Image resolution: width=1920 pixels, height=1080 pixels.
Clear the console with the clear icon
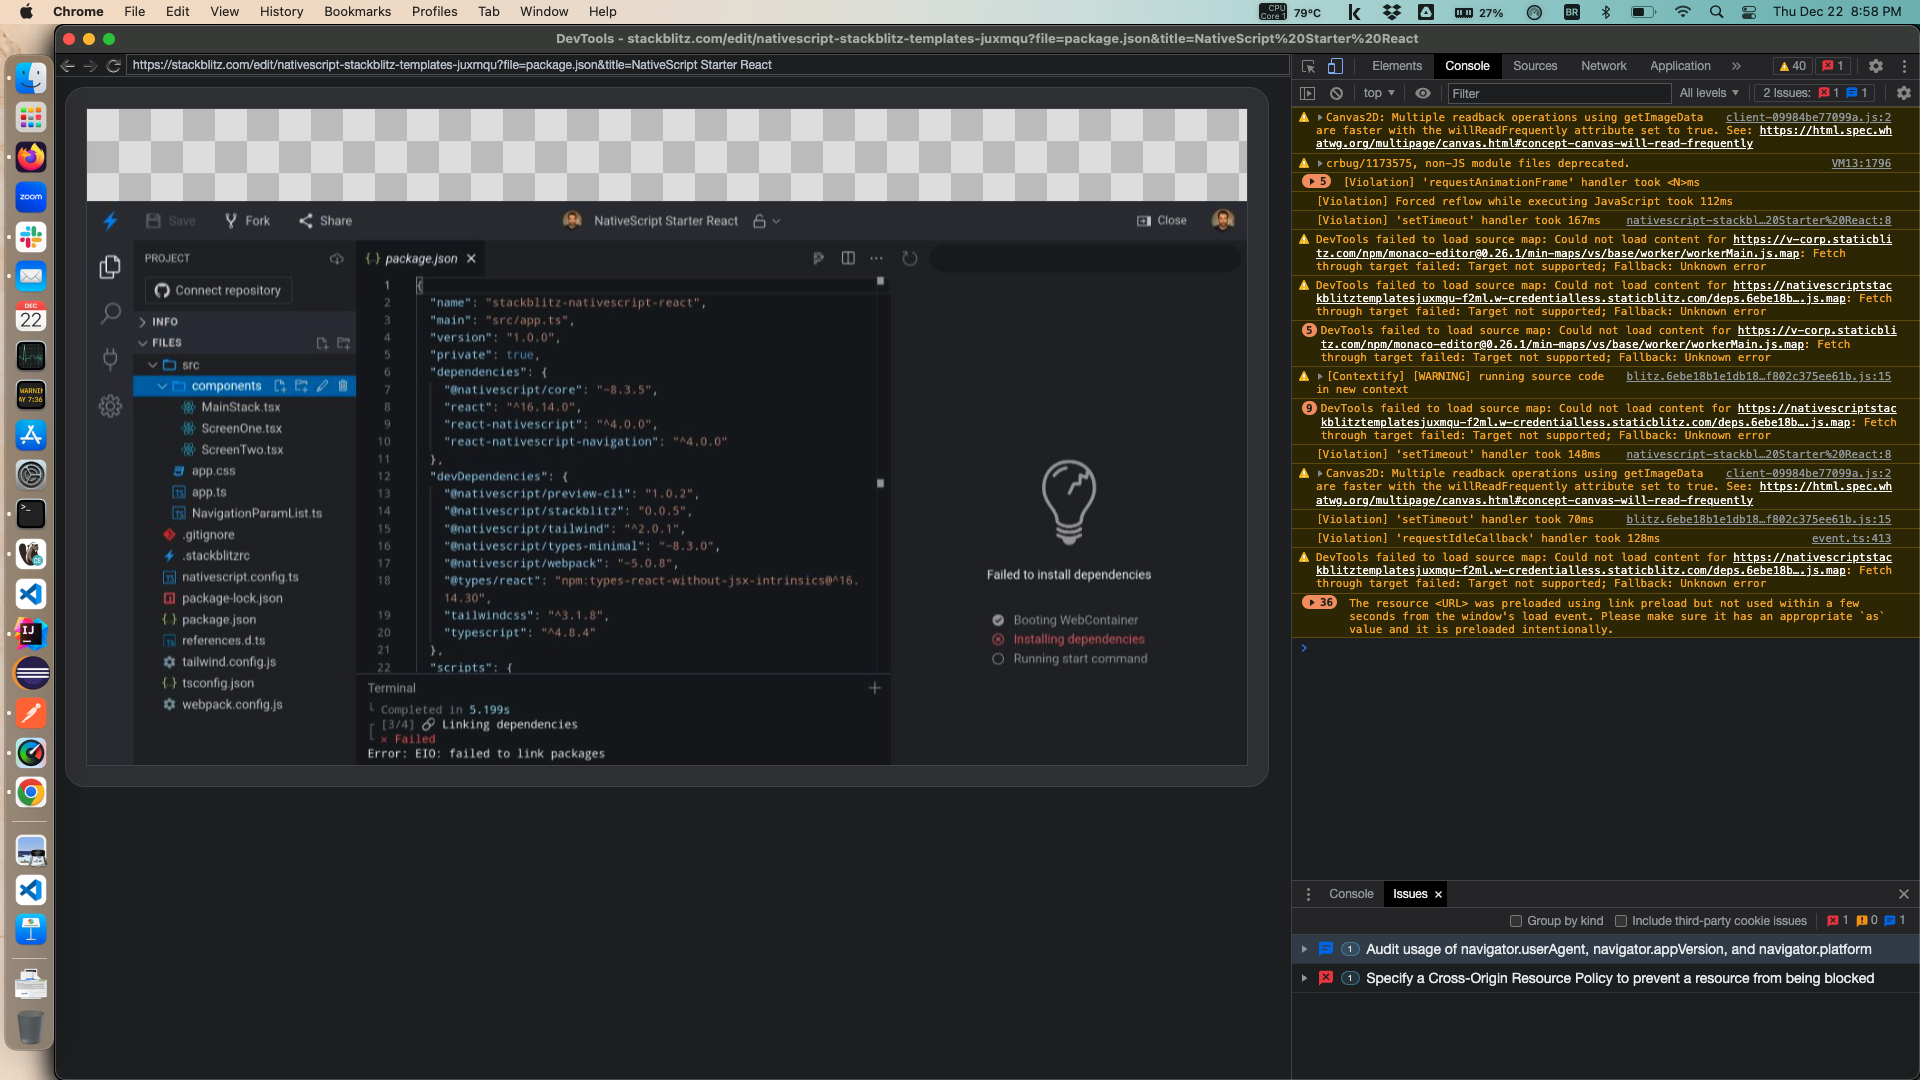point(1336,93)
